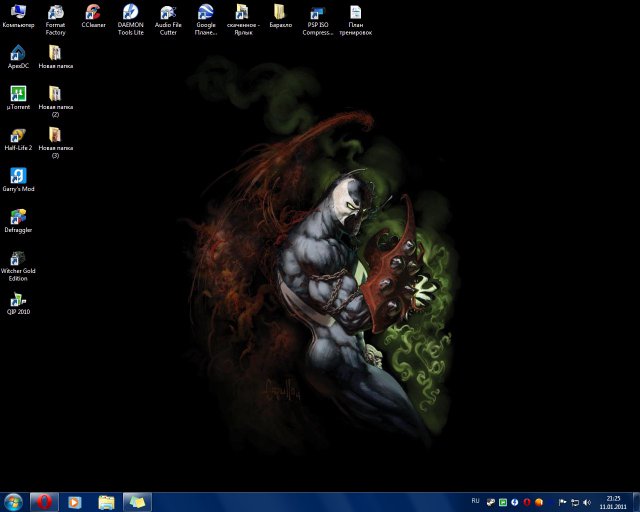This screenshot has height=512, width=640.
Task: Click the Garry's Mod desktop icon
Action: (18, 176)
